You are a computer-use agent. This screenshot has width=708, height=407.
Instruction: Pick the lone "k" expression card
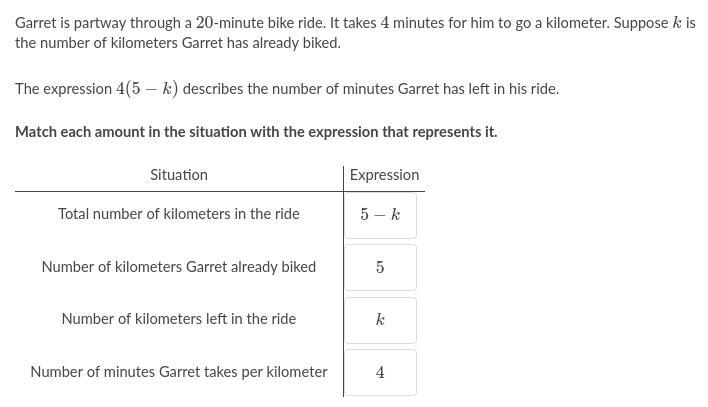click(381, 320)
